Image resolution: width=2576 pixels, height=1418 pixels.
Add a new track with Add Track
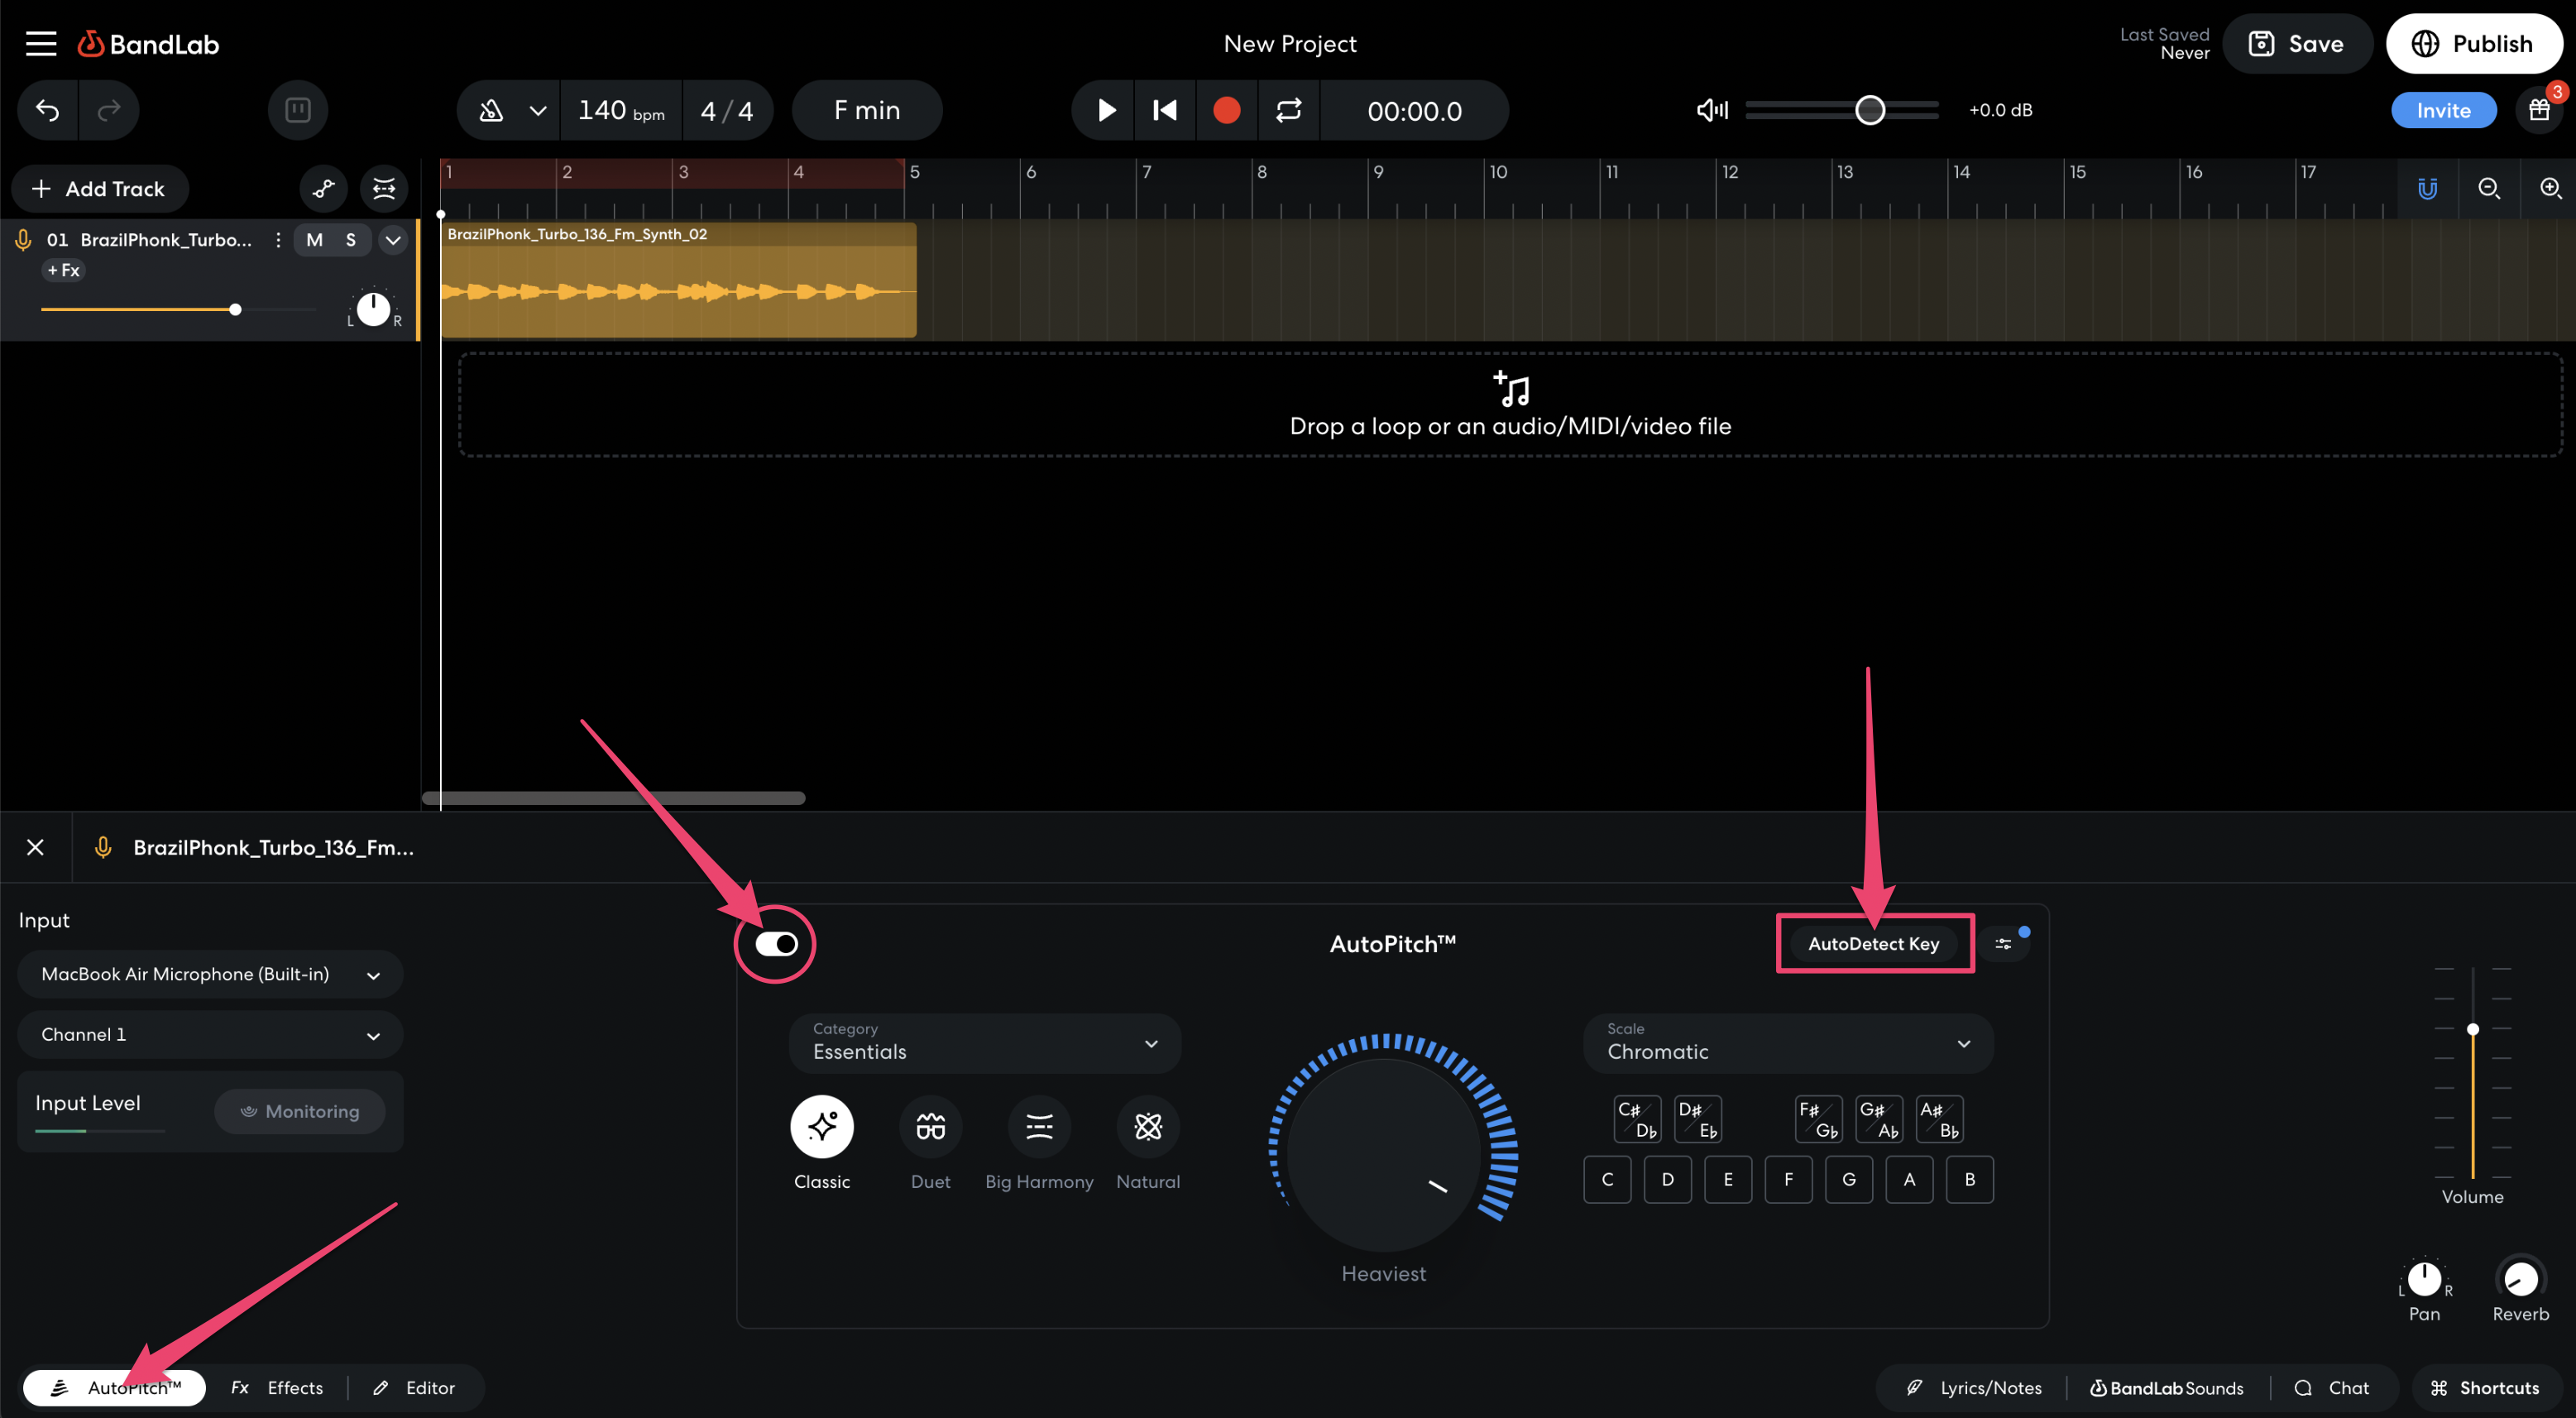pos(99,188)
